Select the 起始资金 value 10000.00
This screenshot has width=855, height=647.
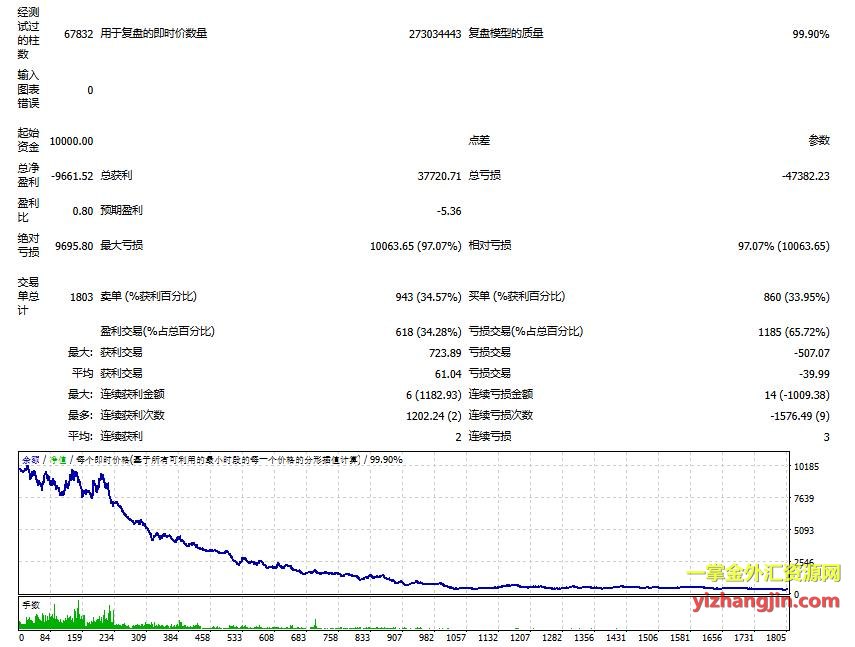(x=71, y=141)
